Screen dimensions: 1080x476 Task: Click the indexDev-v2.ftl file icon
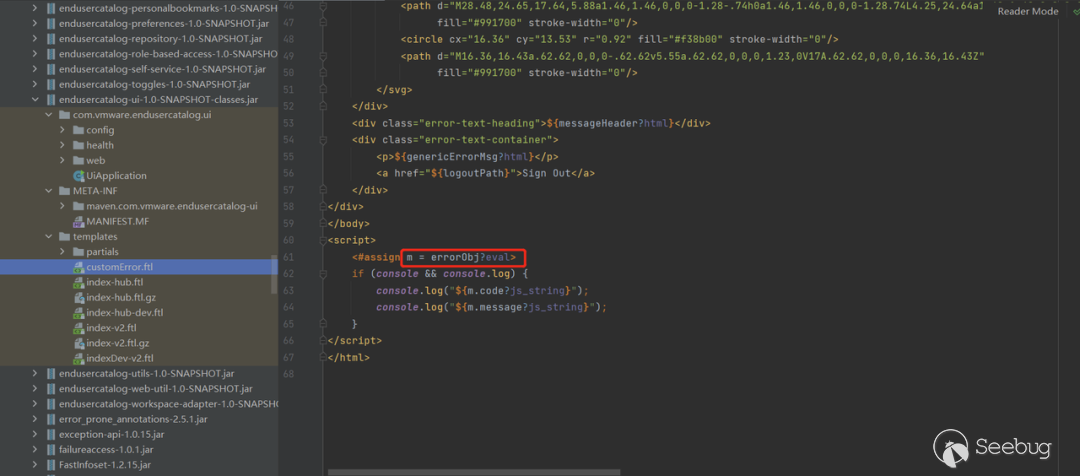tap(79, 358)
